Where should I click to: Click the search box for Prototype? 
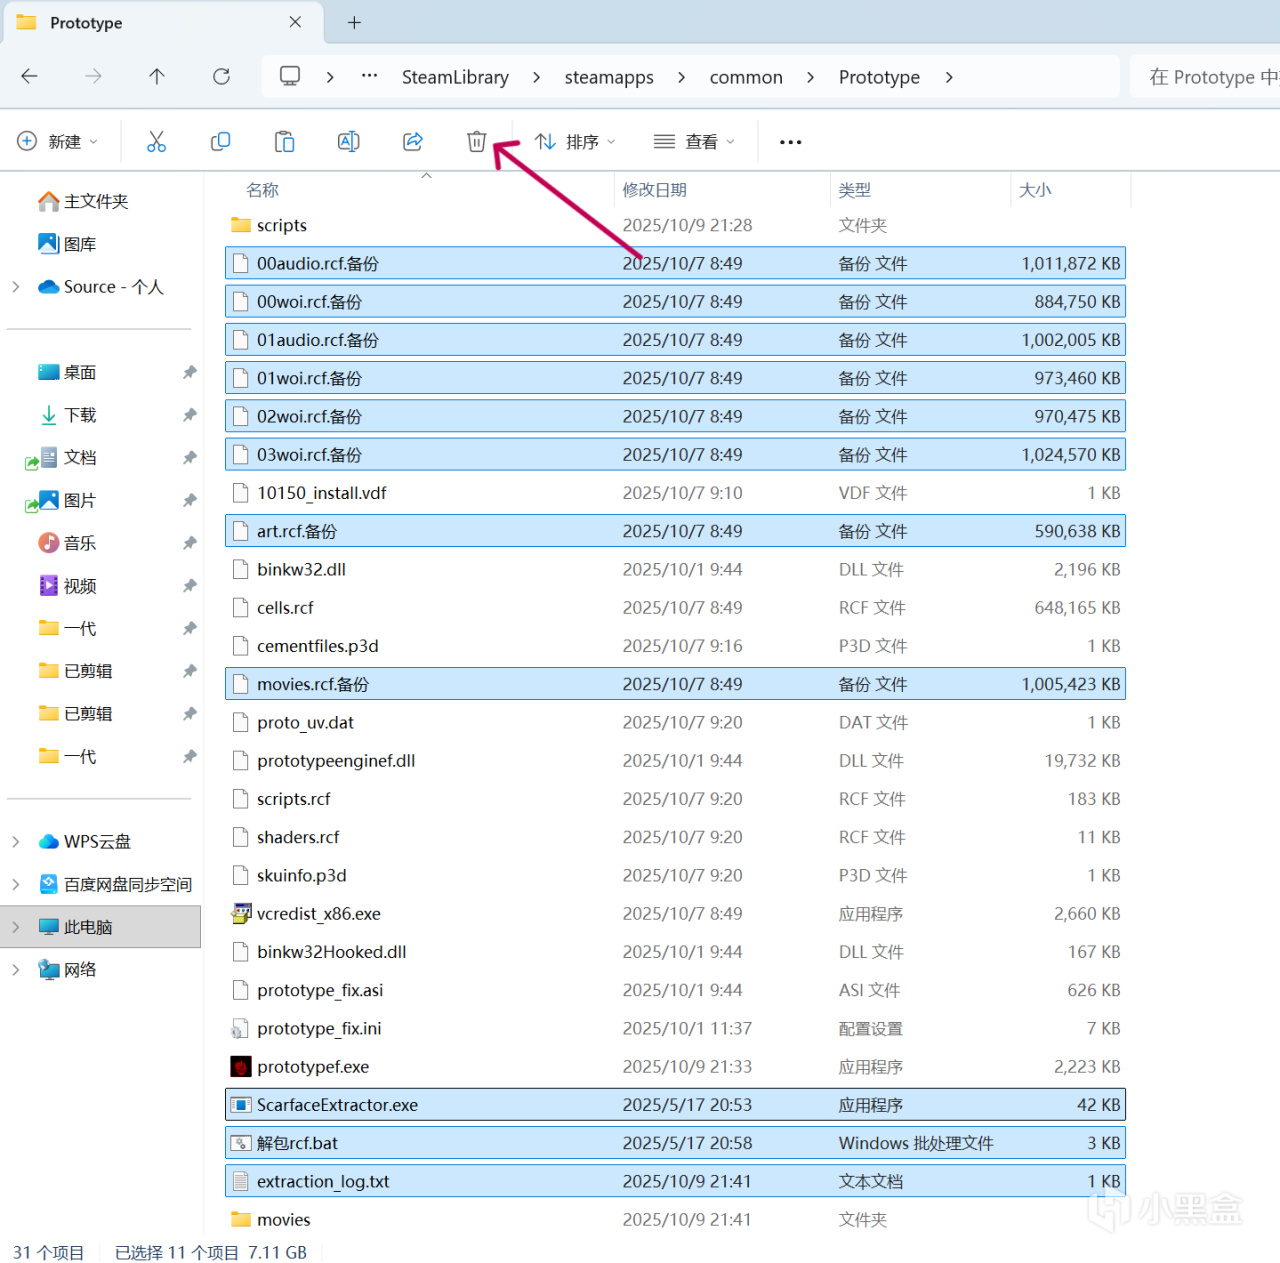click(1205, 77)
